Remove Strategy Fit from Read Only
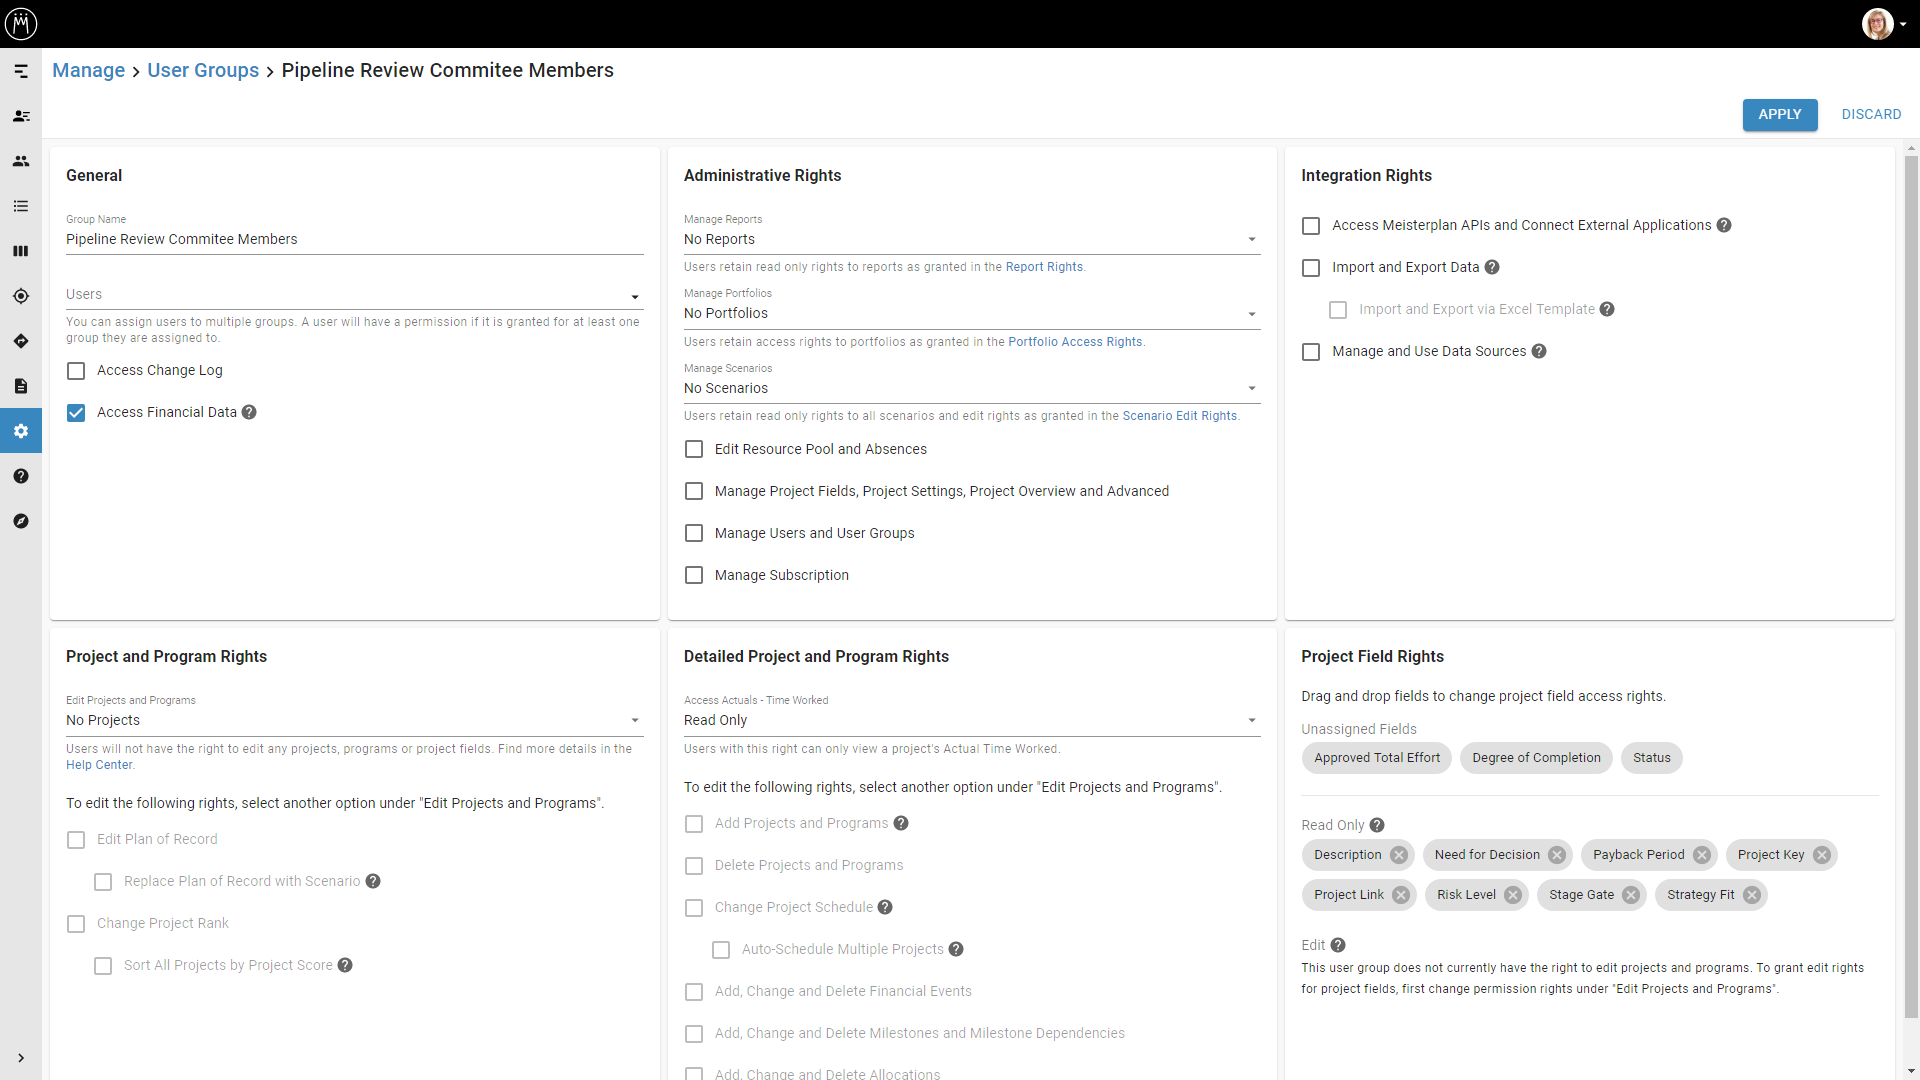Image resolution: width=1920 pixels, height=1080 pixels. tap(1752, 895)
